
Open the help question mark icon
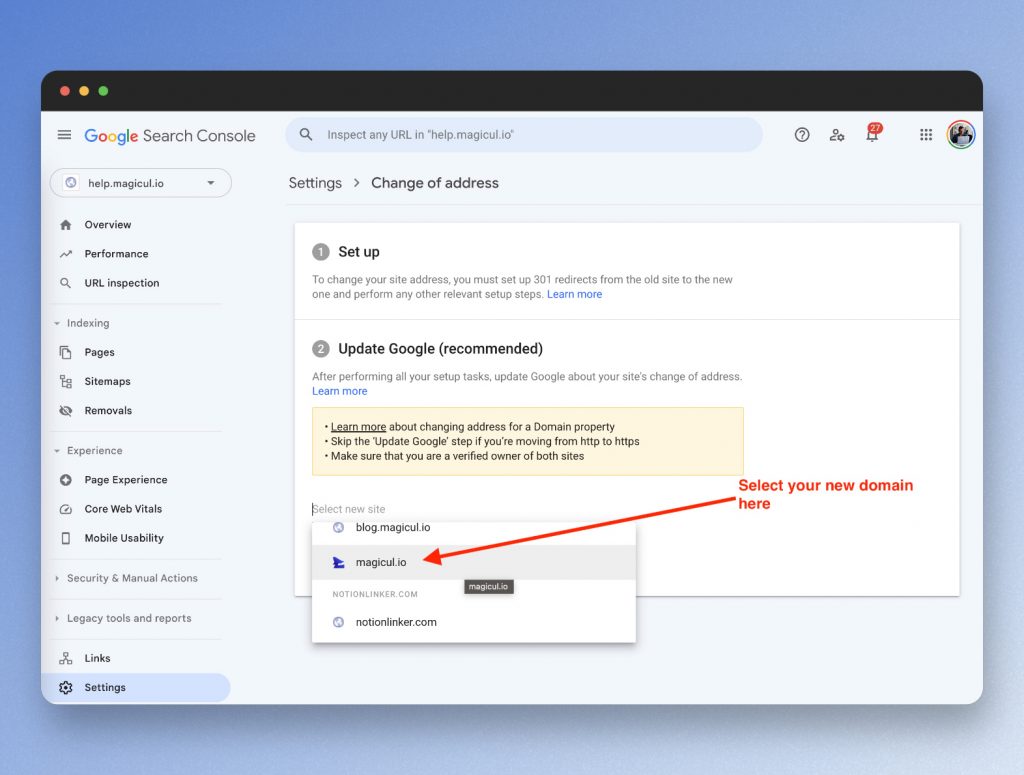pos(802,134)
